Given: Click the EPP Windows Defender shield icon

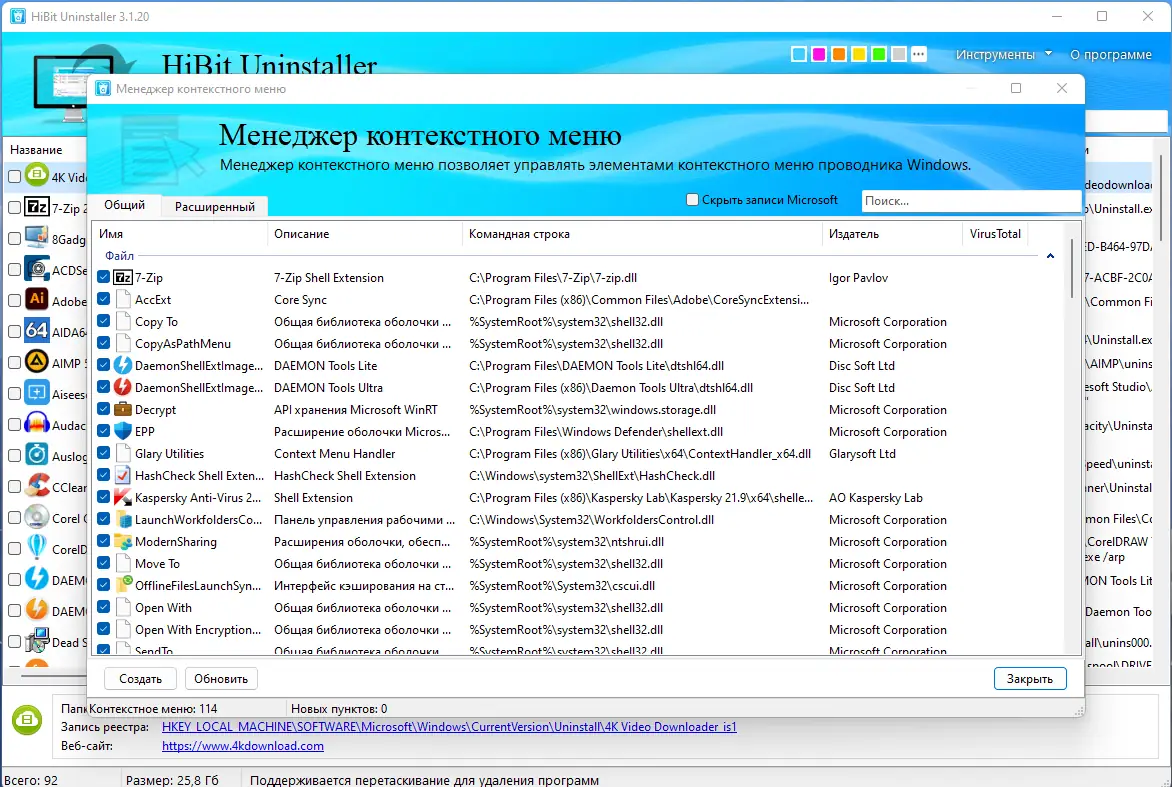Looking at the screenshot, I should click(x=123, y=431).
